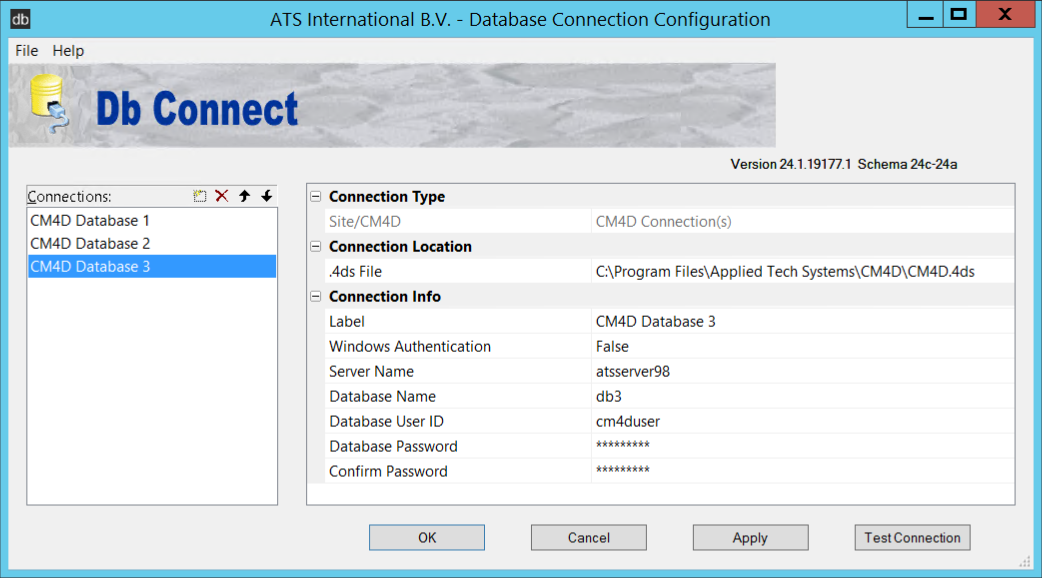Click the Label property name

[347, 322]
